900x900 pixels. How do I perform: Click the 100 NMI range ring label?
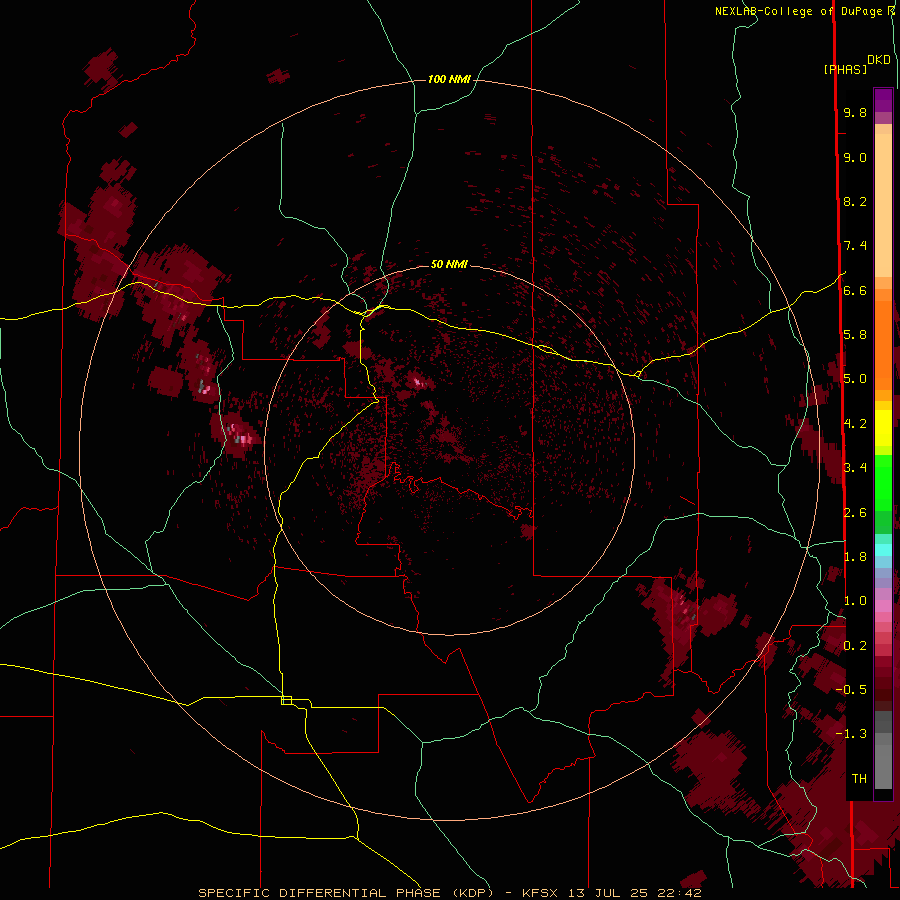pos(449,79)
